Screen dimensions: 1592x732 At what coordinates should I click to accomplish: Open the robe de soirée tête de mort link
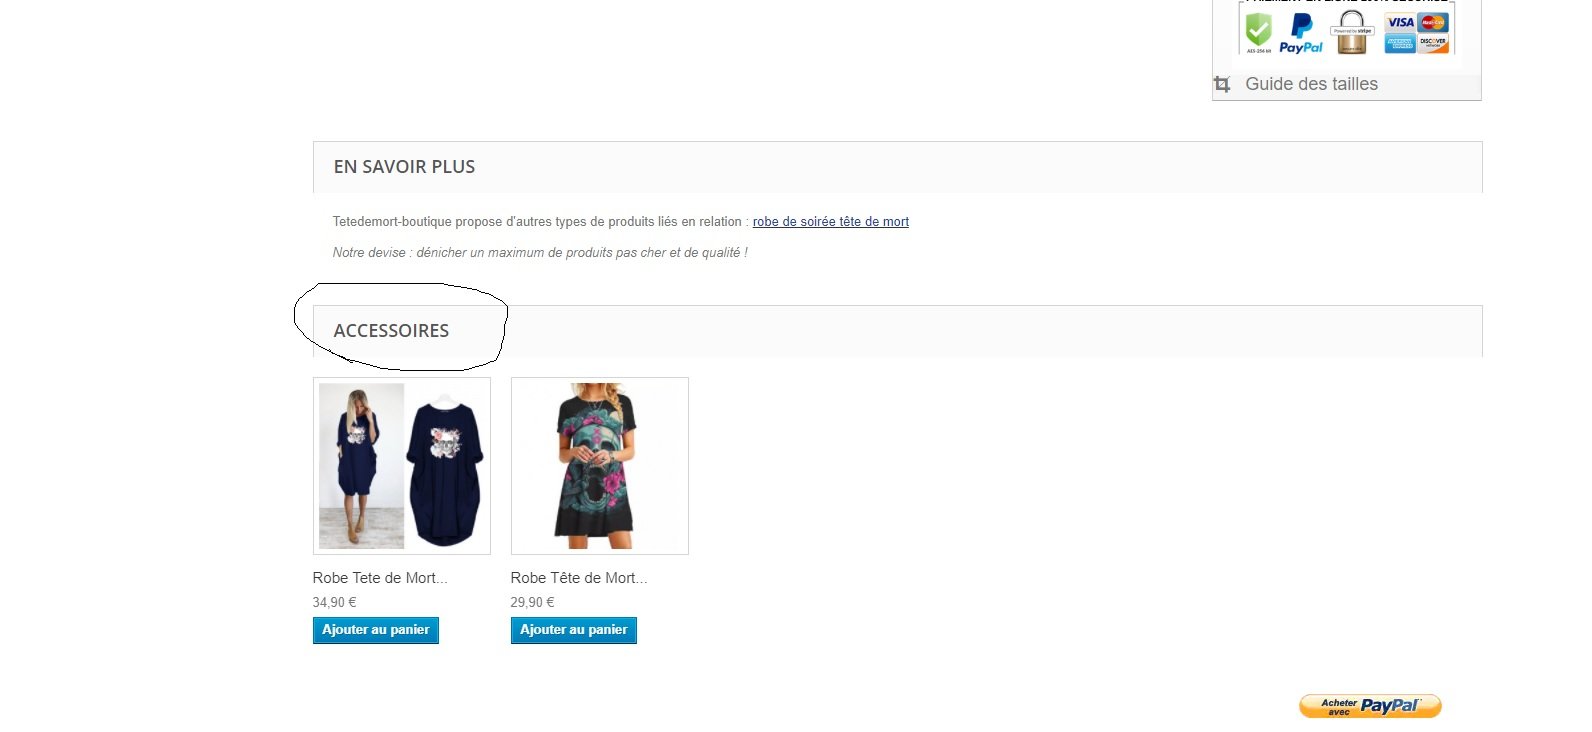(831, 222)
